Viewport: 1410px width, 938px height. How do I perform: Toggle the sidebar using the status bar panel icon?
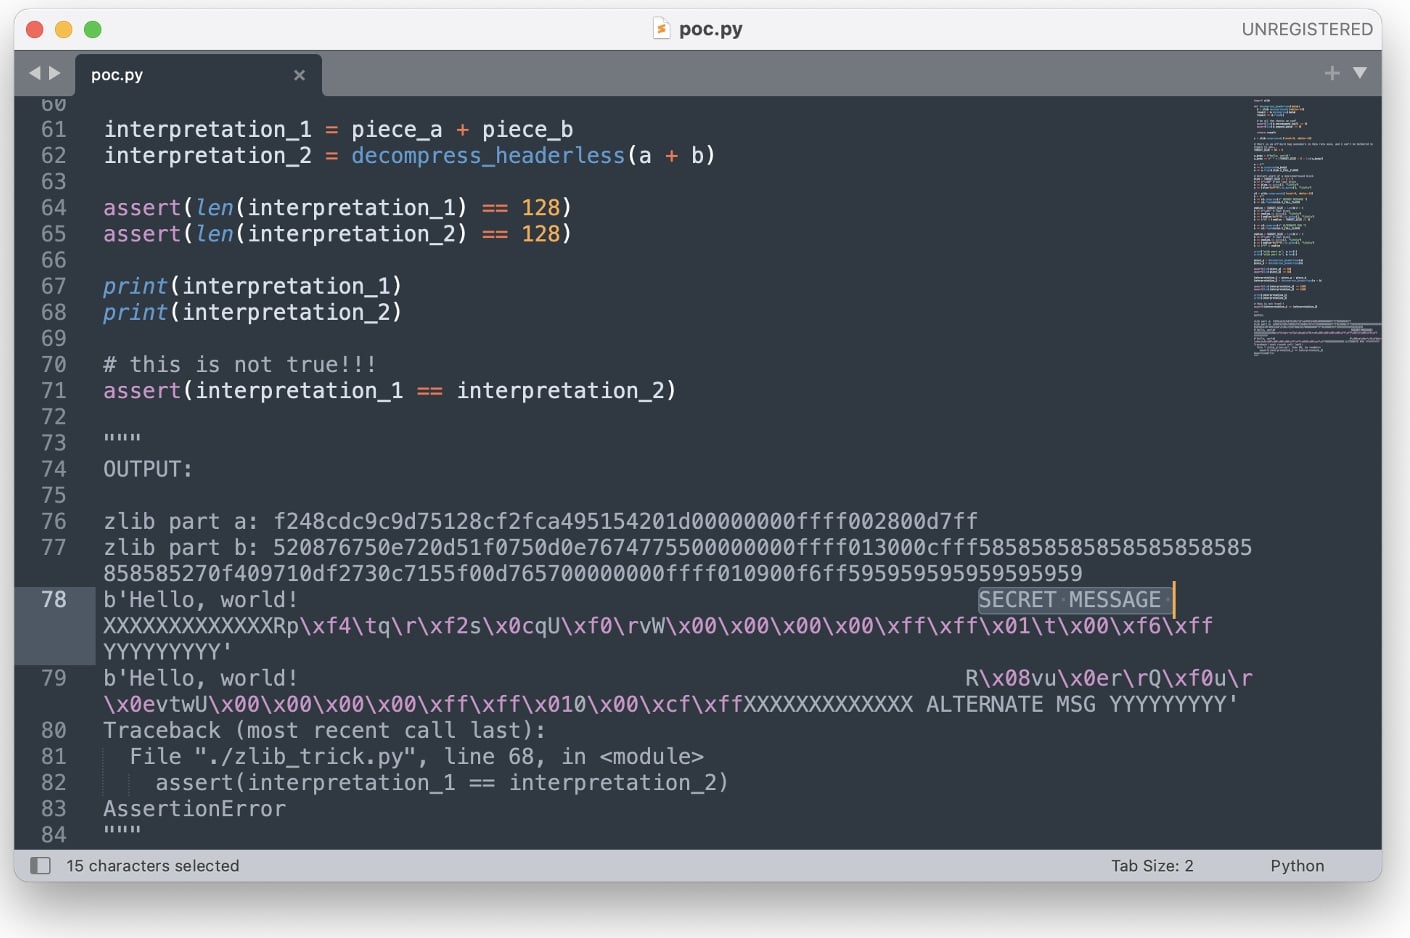[40, 865]
